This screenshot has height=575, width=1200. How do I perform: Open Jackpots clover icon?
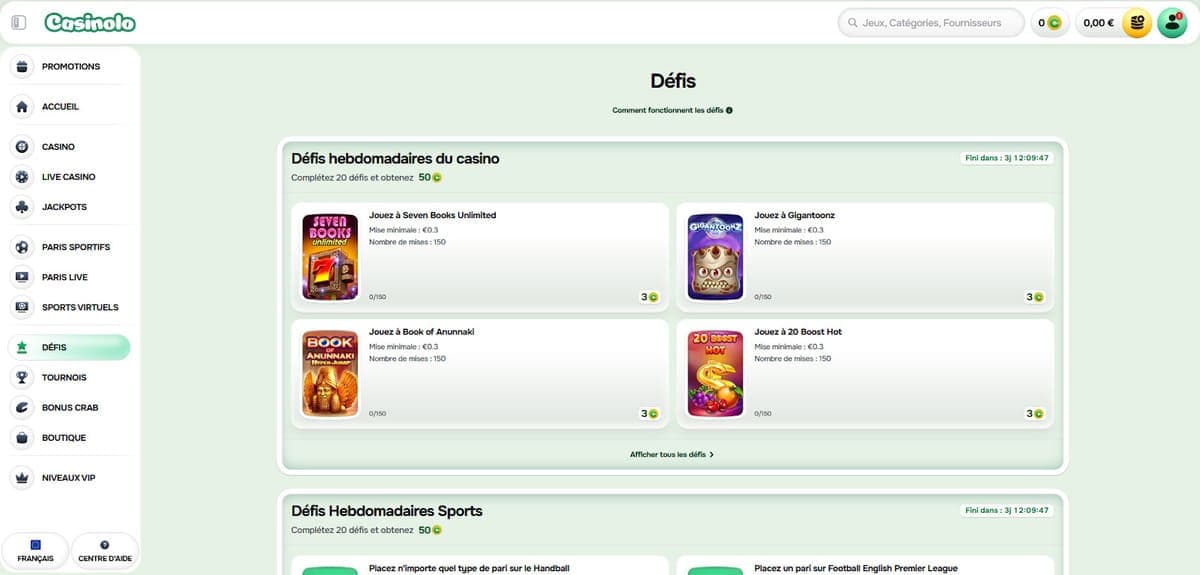[x=22, y=207]
